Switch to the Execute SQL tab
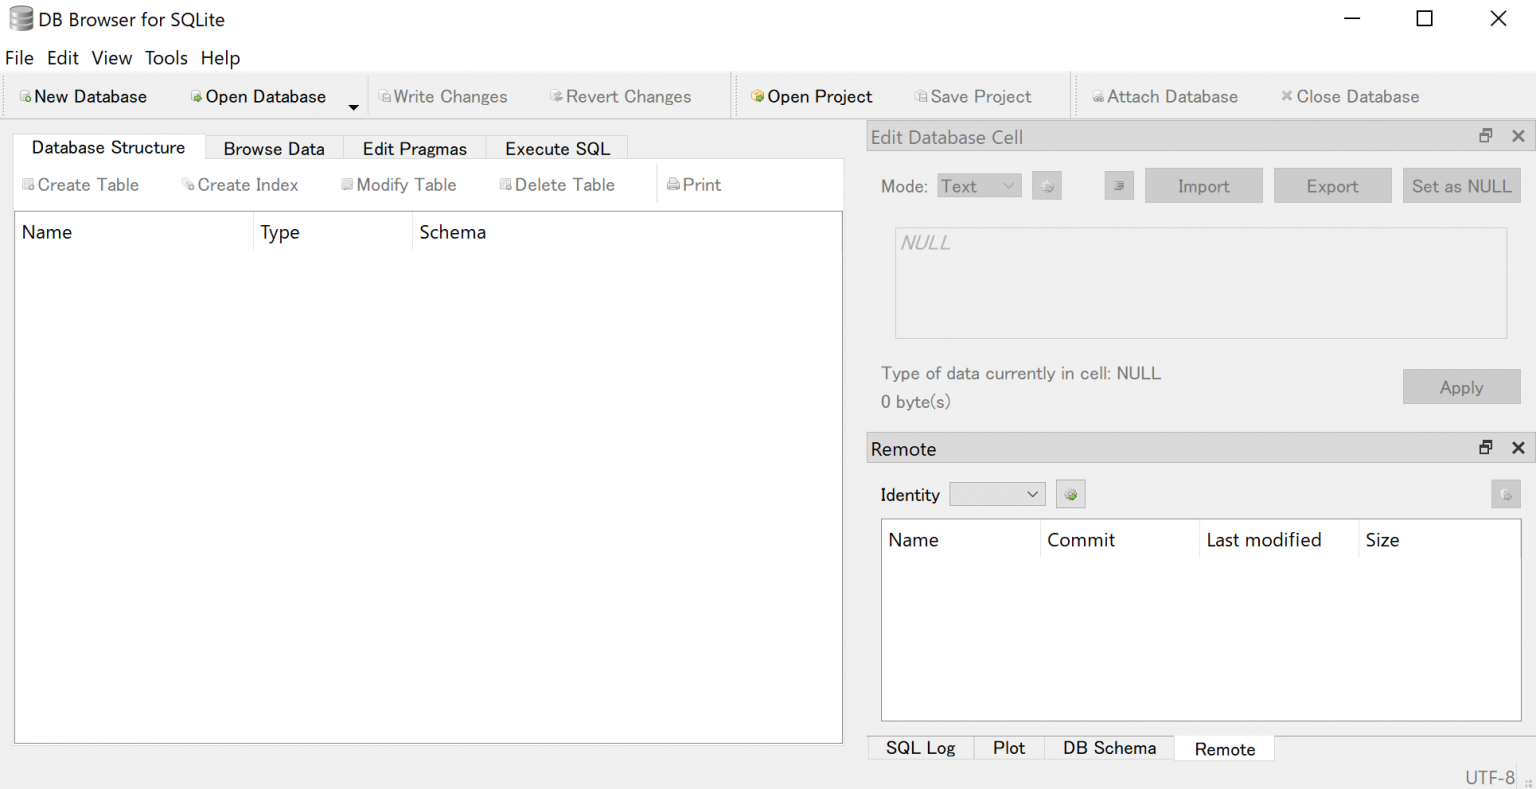This screenshot has height=789, width=1536. [x=557, y=149]
